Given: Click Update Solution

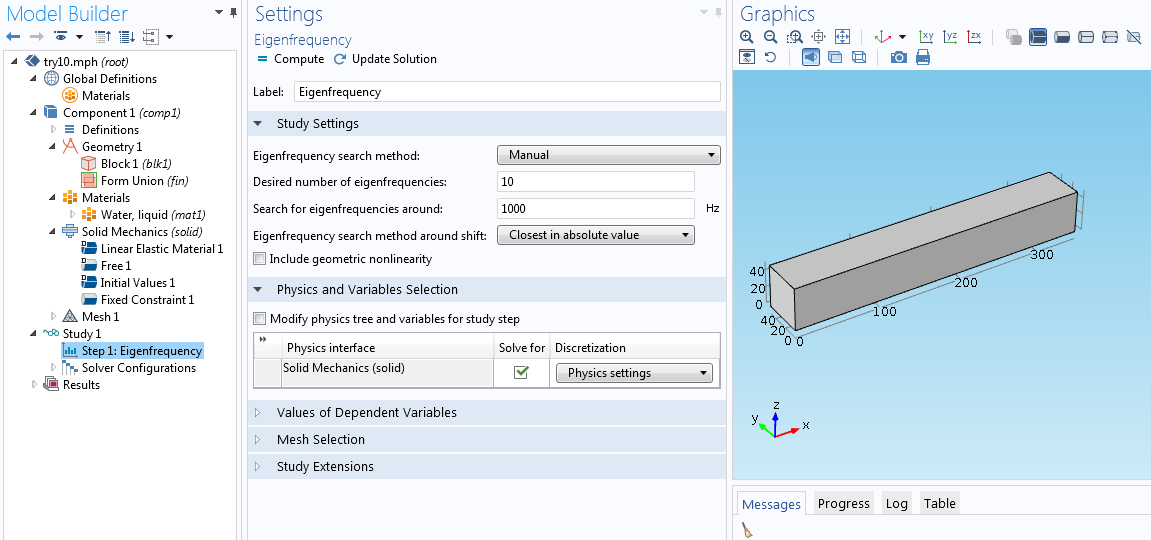Looking at the screenshot, I should pos(385,59).
